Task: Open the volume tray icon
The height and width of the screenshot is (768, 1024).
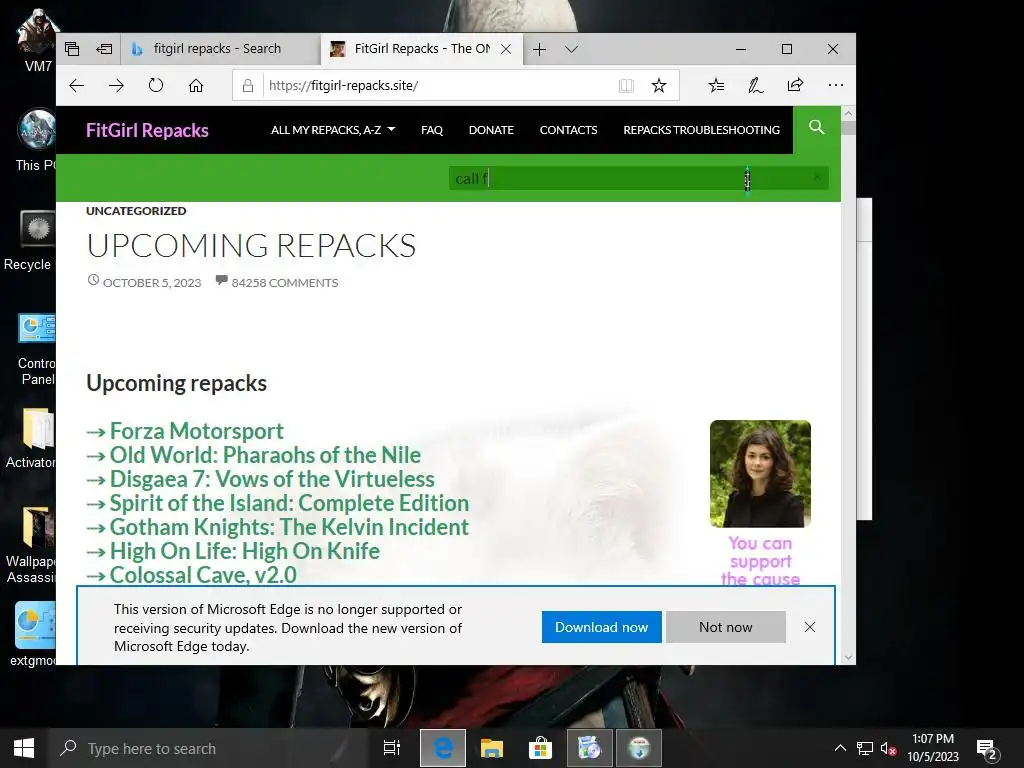Action: (x=888, y=748)
